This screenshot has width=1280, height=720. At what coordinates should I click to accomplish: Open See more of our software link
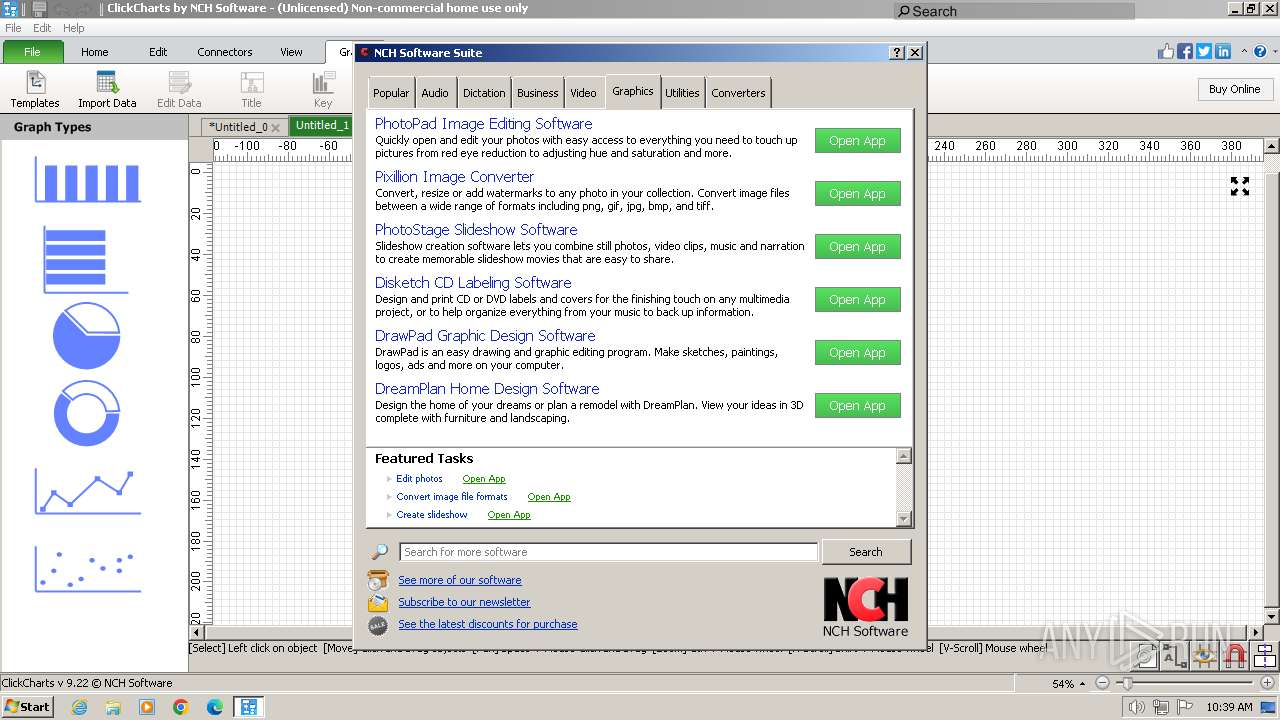[x=460, y=580]
